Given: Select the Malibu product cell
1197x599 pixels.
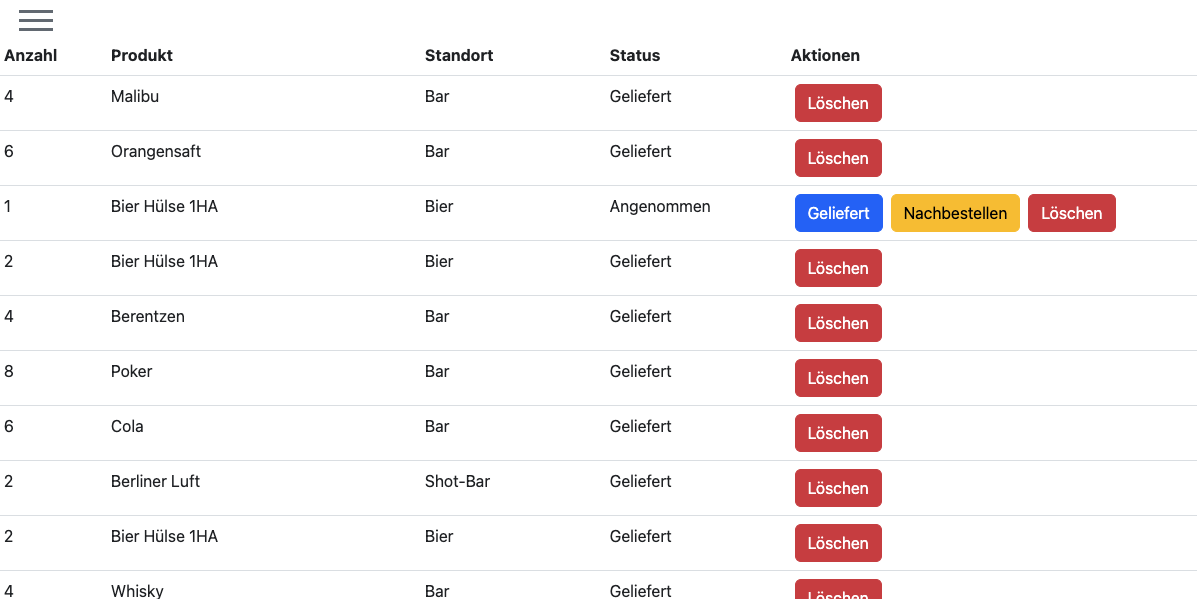Looking at the screenshot, I should 135,97.
